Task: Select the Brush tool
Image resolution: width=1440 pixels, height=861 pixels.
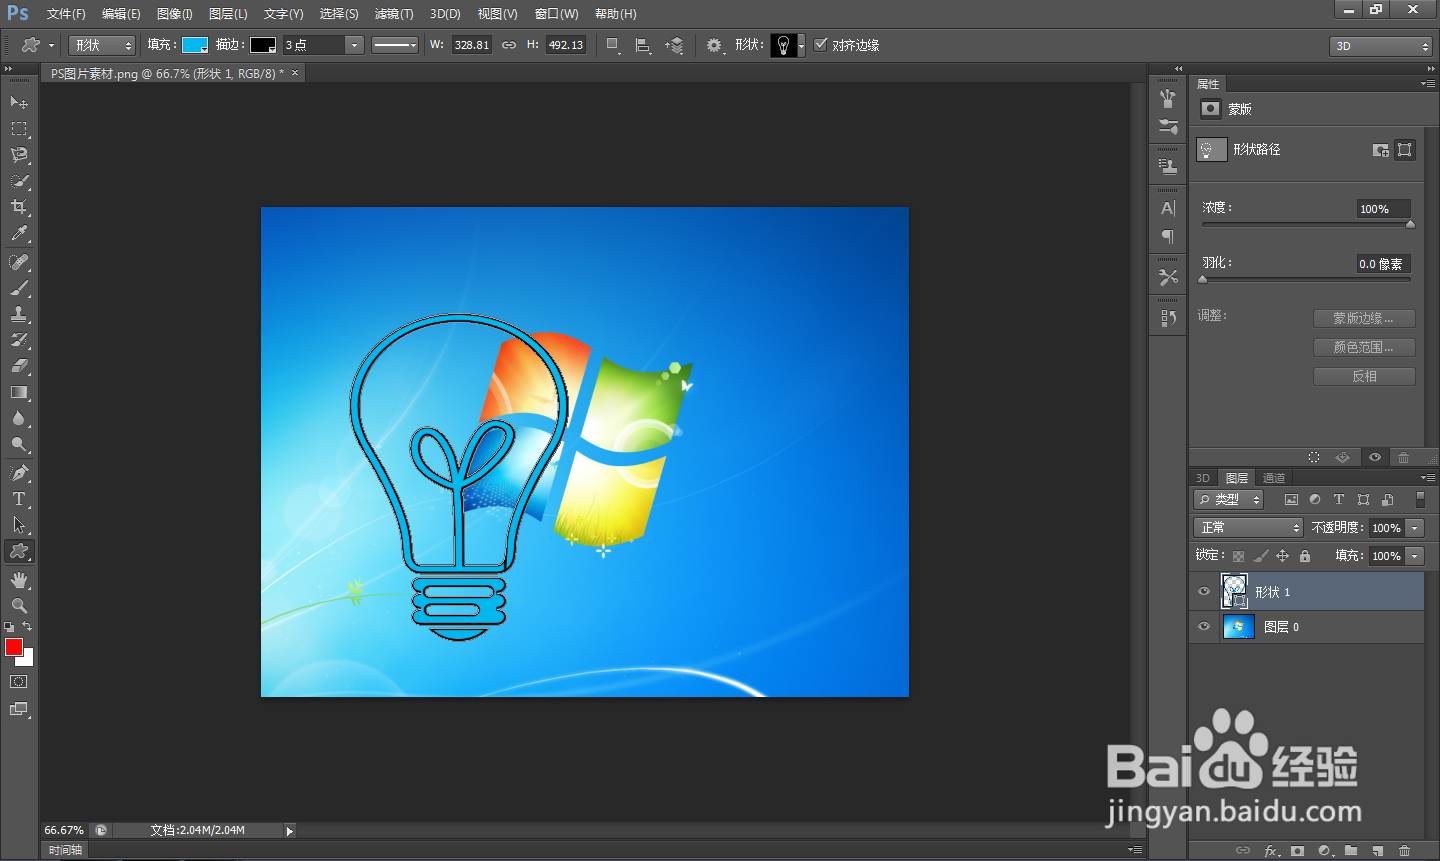Action: tap(19, 288)
